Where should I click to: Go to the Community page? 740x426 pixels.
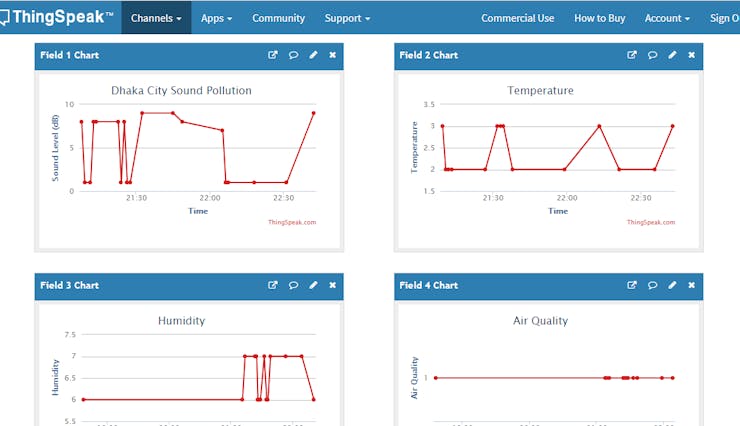(x=278, y=18)
